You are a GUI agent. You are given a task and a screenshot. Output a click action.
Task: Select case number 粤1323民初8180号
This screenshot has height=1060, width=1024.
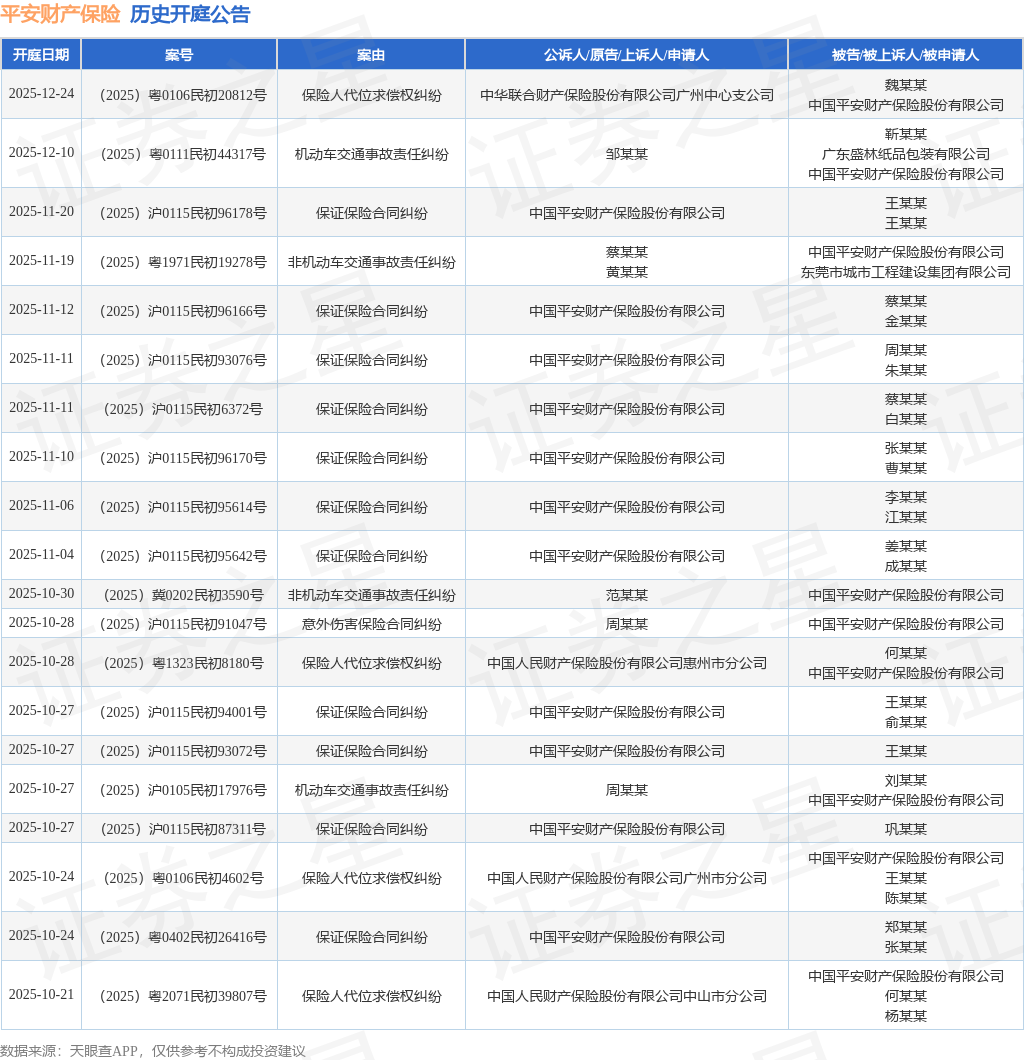pyautogui.click(x=183, y=663)
